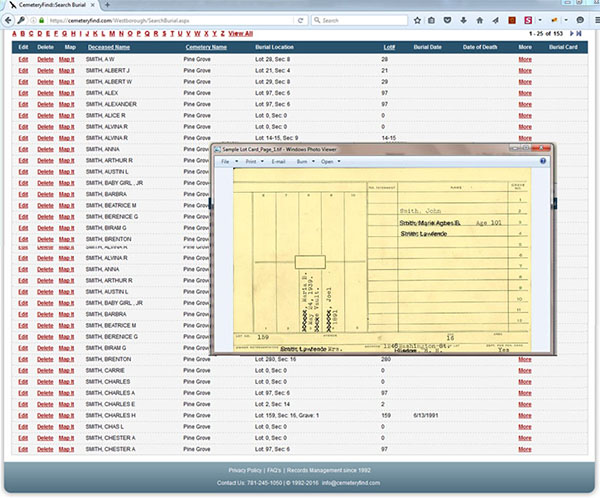
Task: Edit the SMITH, CARRIE record
Action: click(x=23, y=371)
